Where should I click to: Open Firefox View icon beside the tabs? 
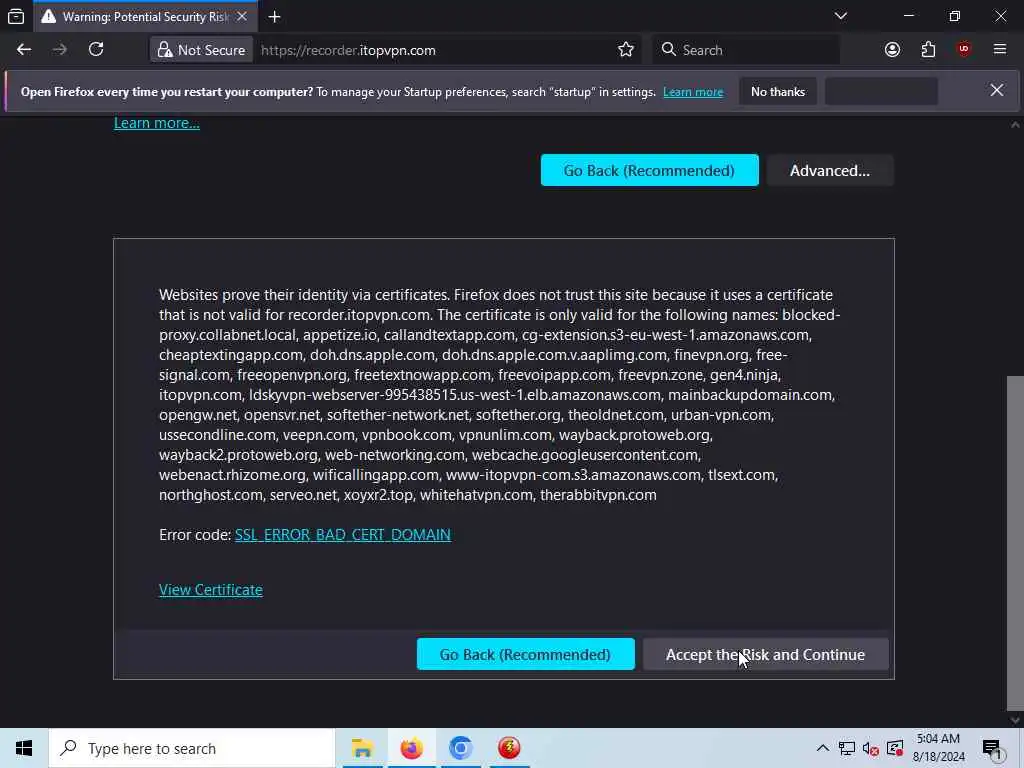click(16, 16)
